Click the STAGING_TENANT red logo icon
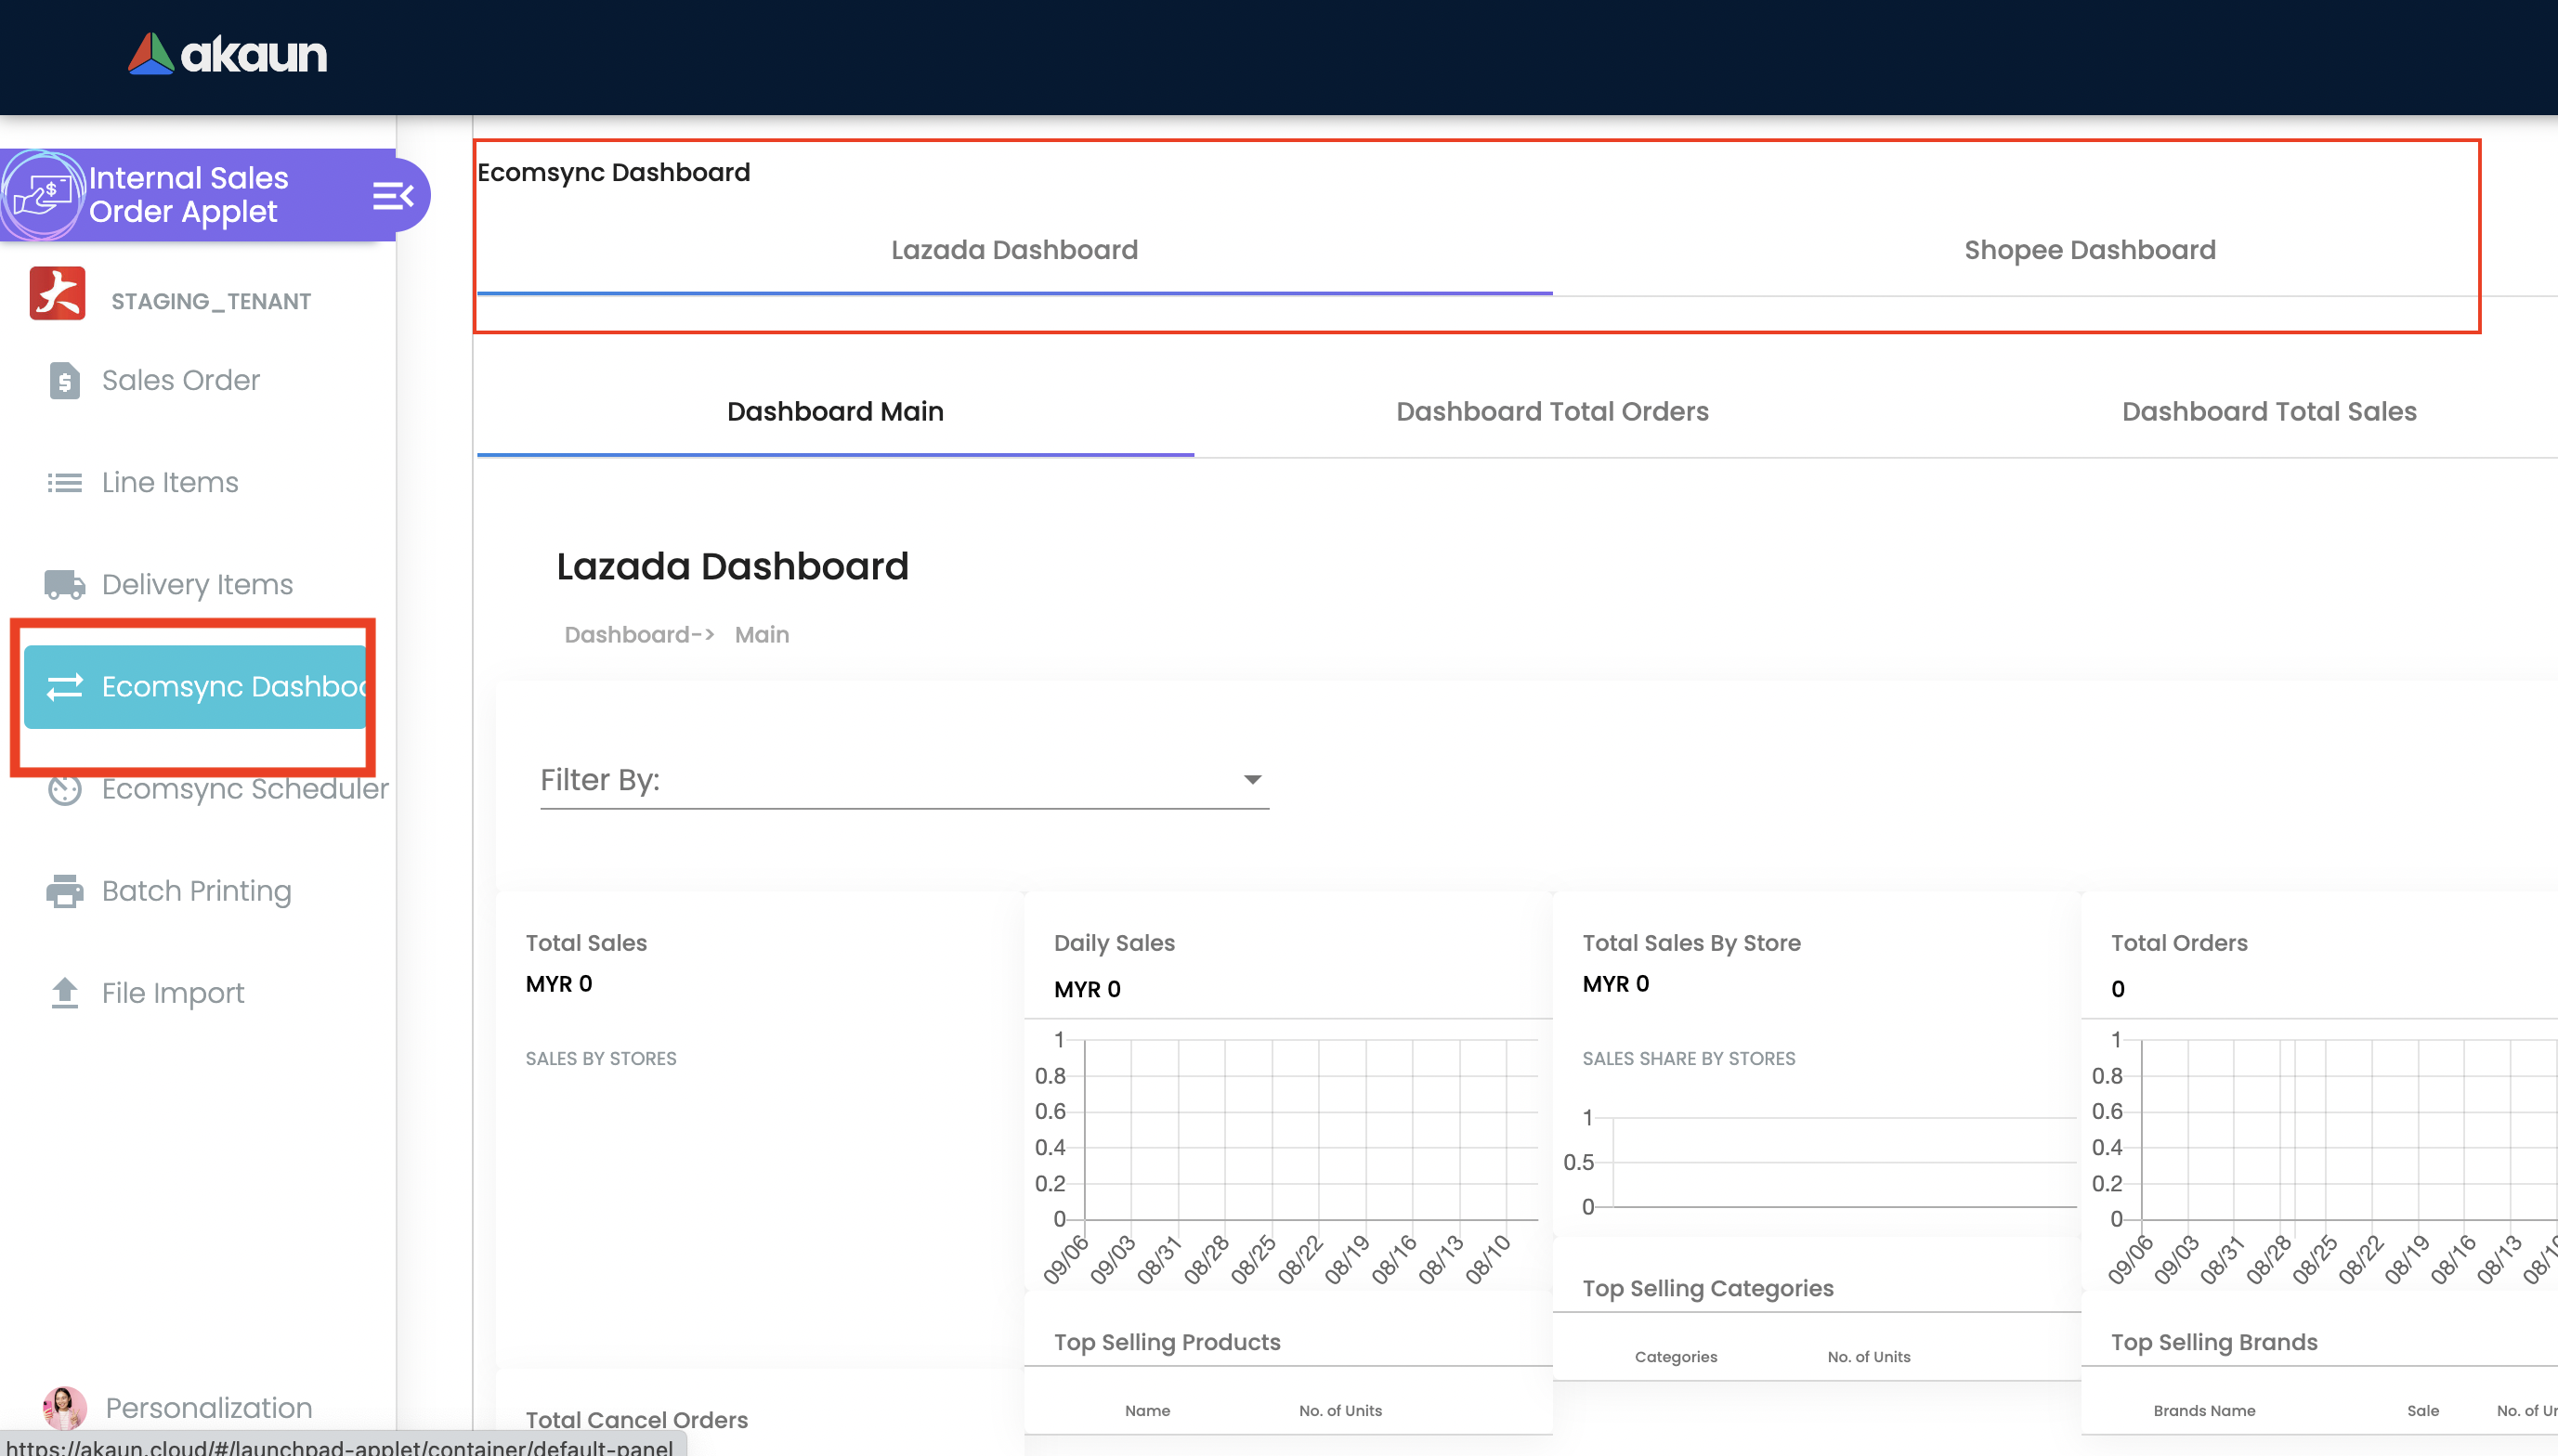 (57, 294)
